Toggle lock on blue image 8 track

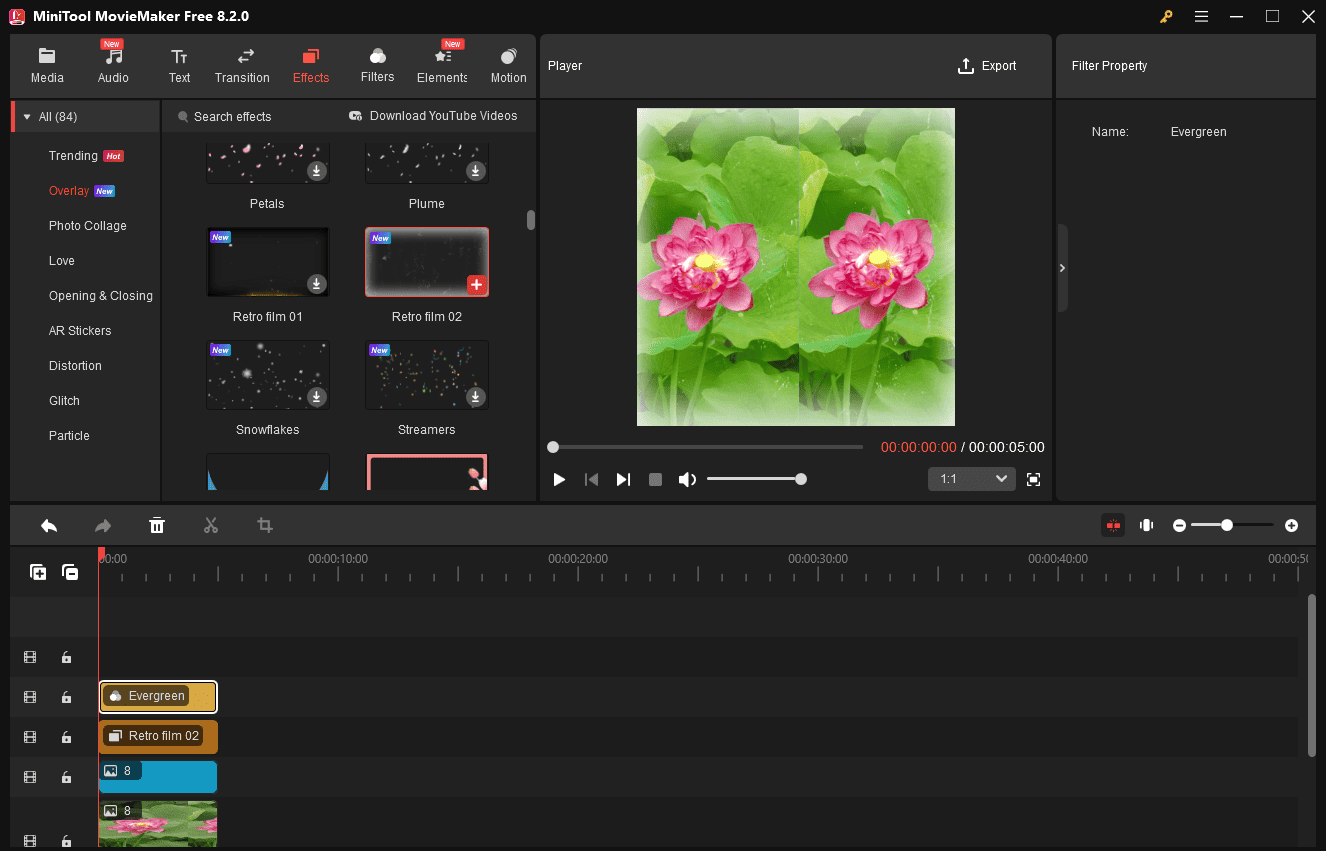pos(66,777)
